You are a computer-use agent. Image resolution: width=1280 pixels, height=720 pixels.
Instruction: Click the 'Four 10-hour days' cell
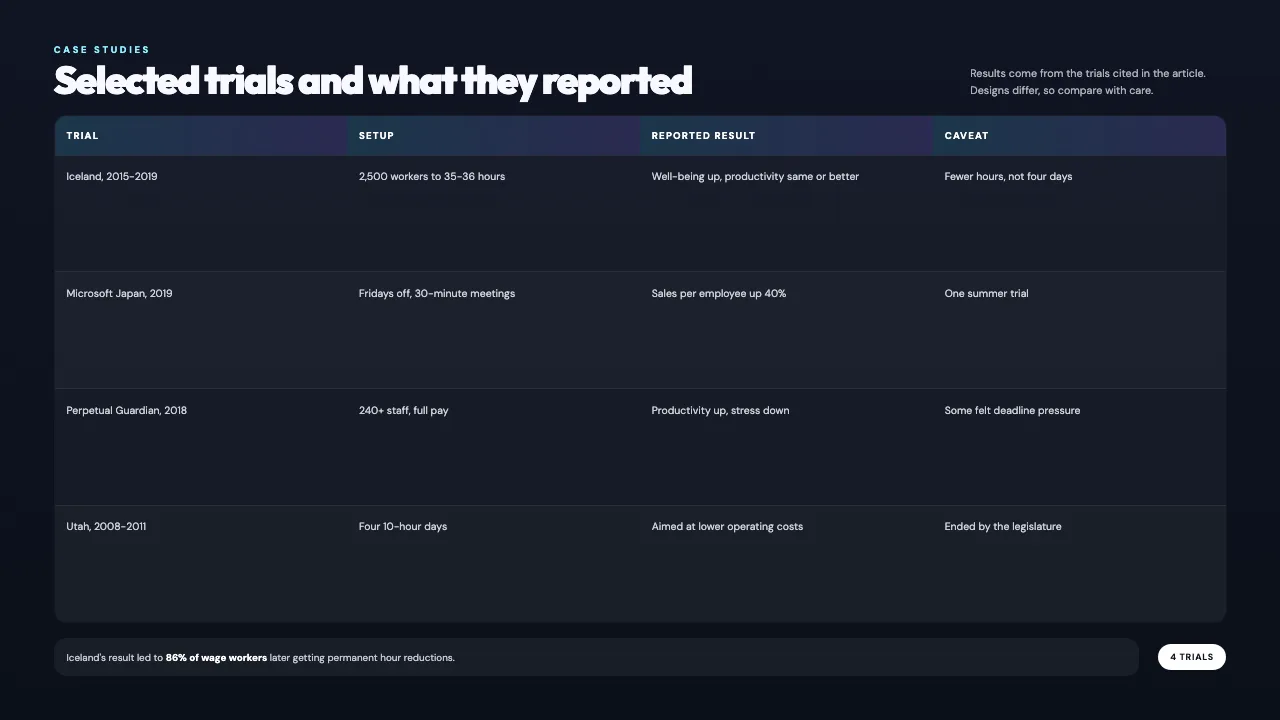pos(493,564)
